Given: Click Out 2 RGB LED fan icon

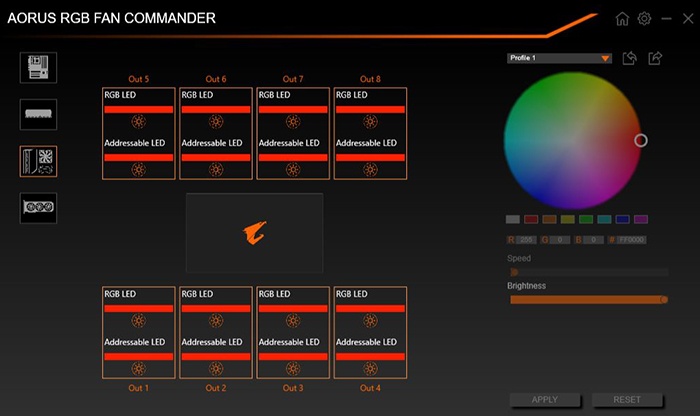Looking at the screenshot, I should 216,320.
